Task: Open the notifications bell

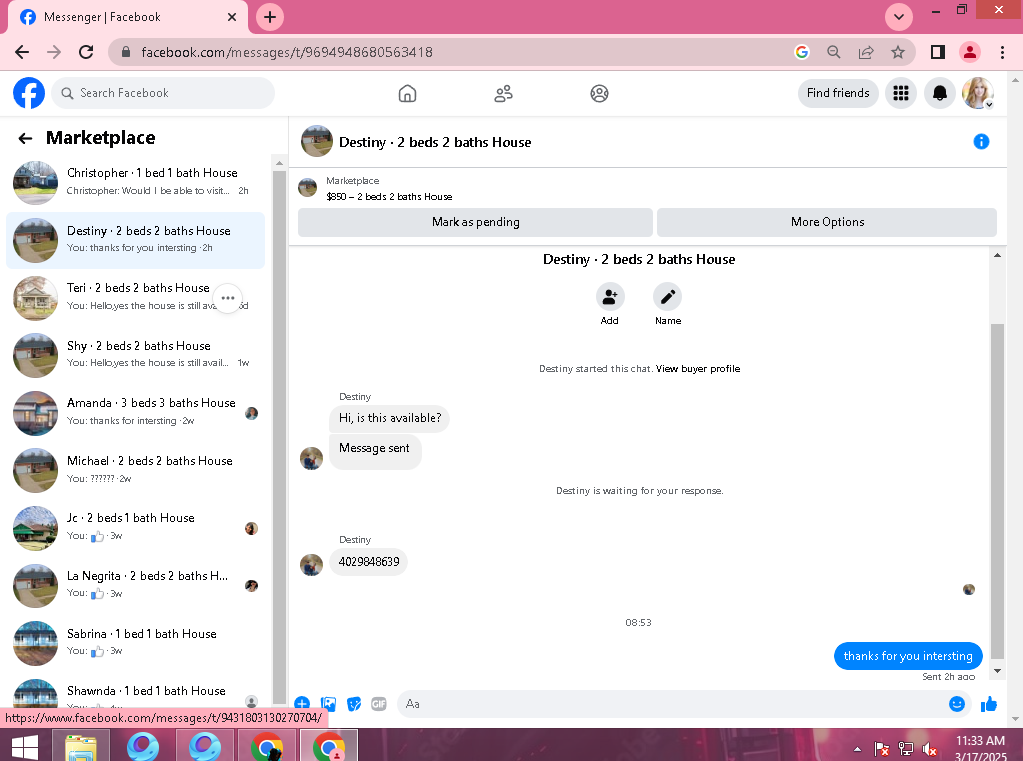Action: point(939,93)
